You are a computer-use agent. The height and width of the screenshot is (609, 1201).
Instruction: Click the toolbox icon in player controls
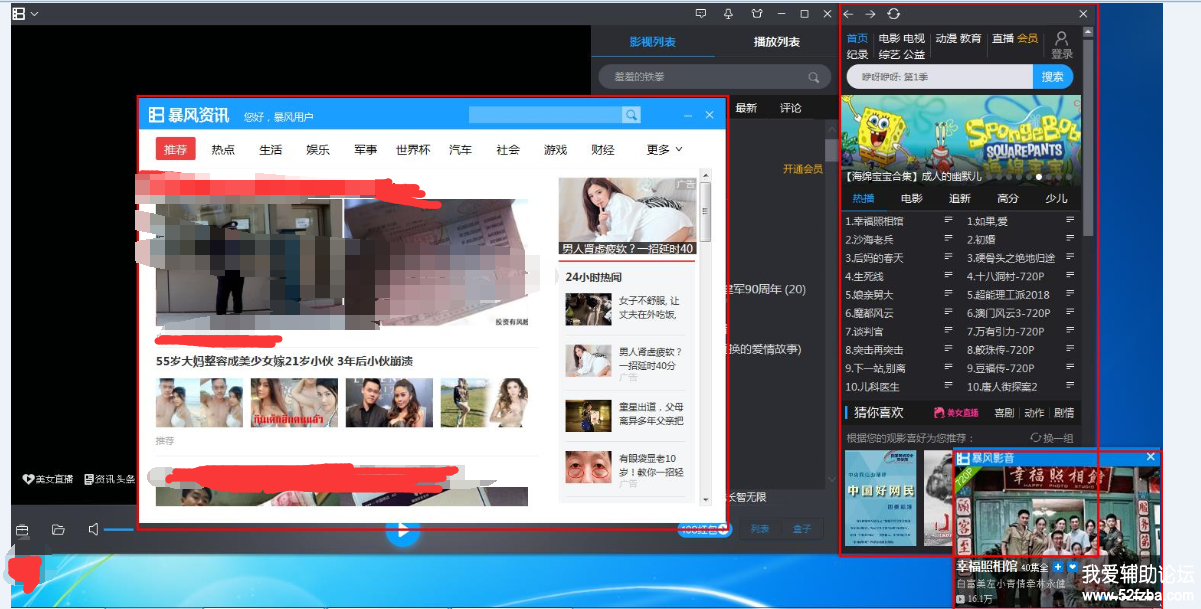tap(22, 529)
